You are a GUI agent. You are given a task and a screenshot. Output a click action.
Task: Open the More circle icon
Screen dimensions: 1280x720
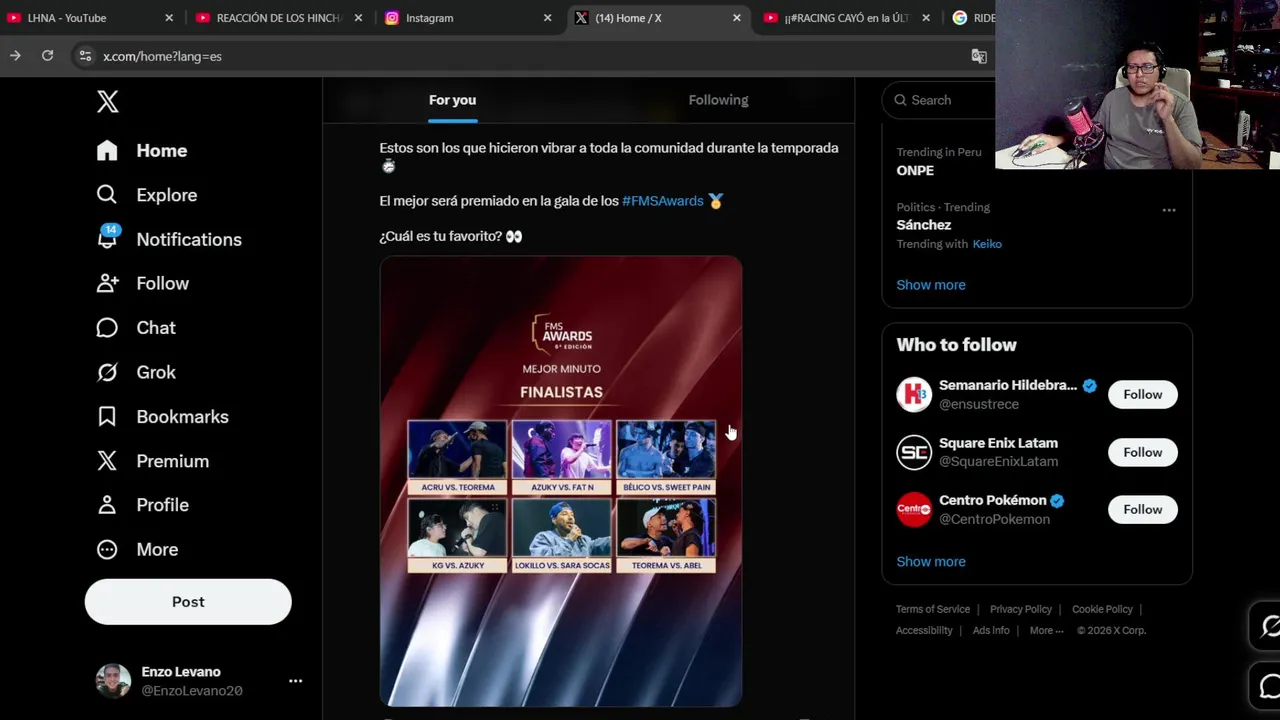click(x=107, y=549)
